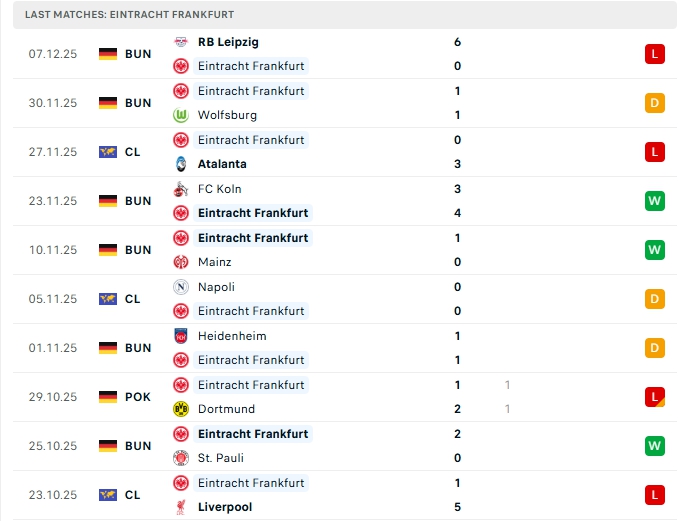Screen dimensions: 686x521
Task: Click the German flag on 07.12.25 row
Action: 108,54
